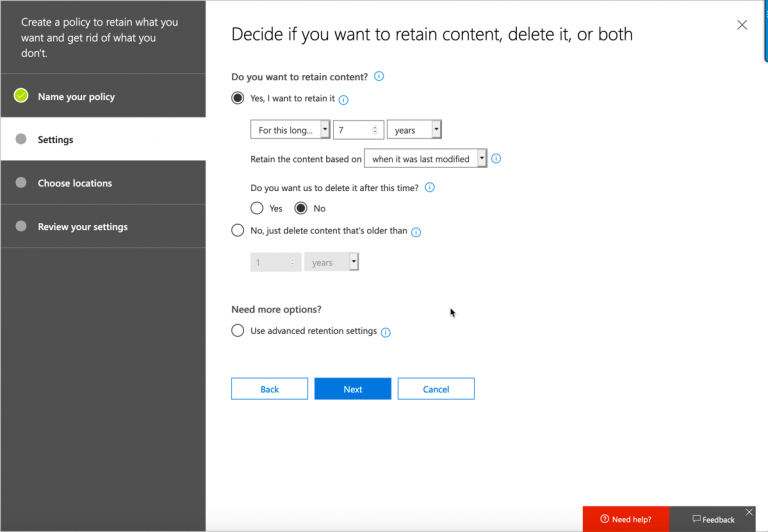The height and width of the screenshot is (532, 768).
Task: Click the spinner arrows on the 7 field
Action: [375, 130]
